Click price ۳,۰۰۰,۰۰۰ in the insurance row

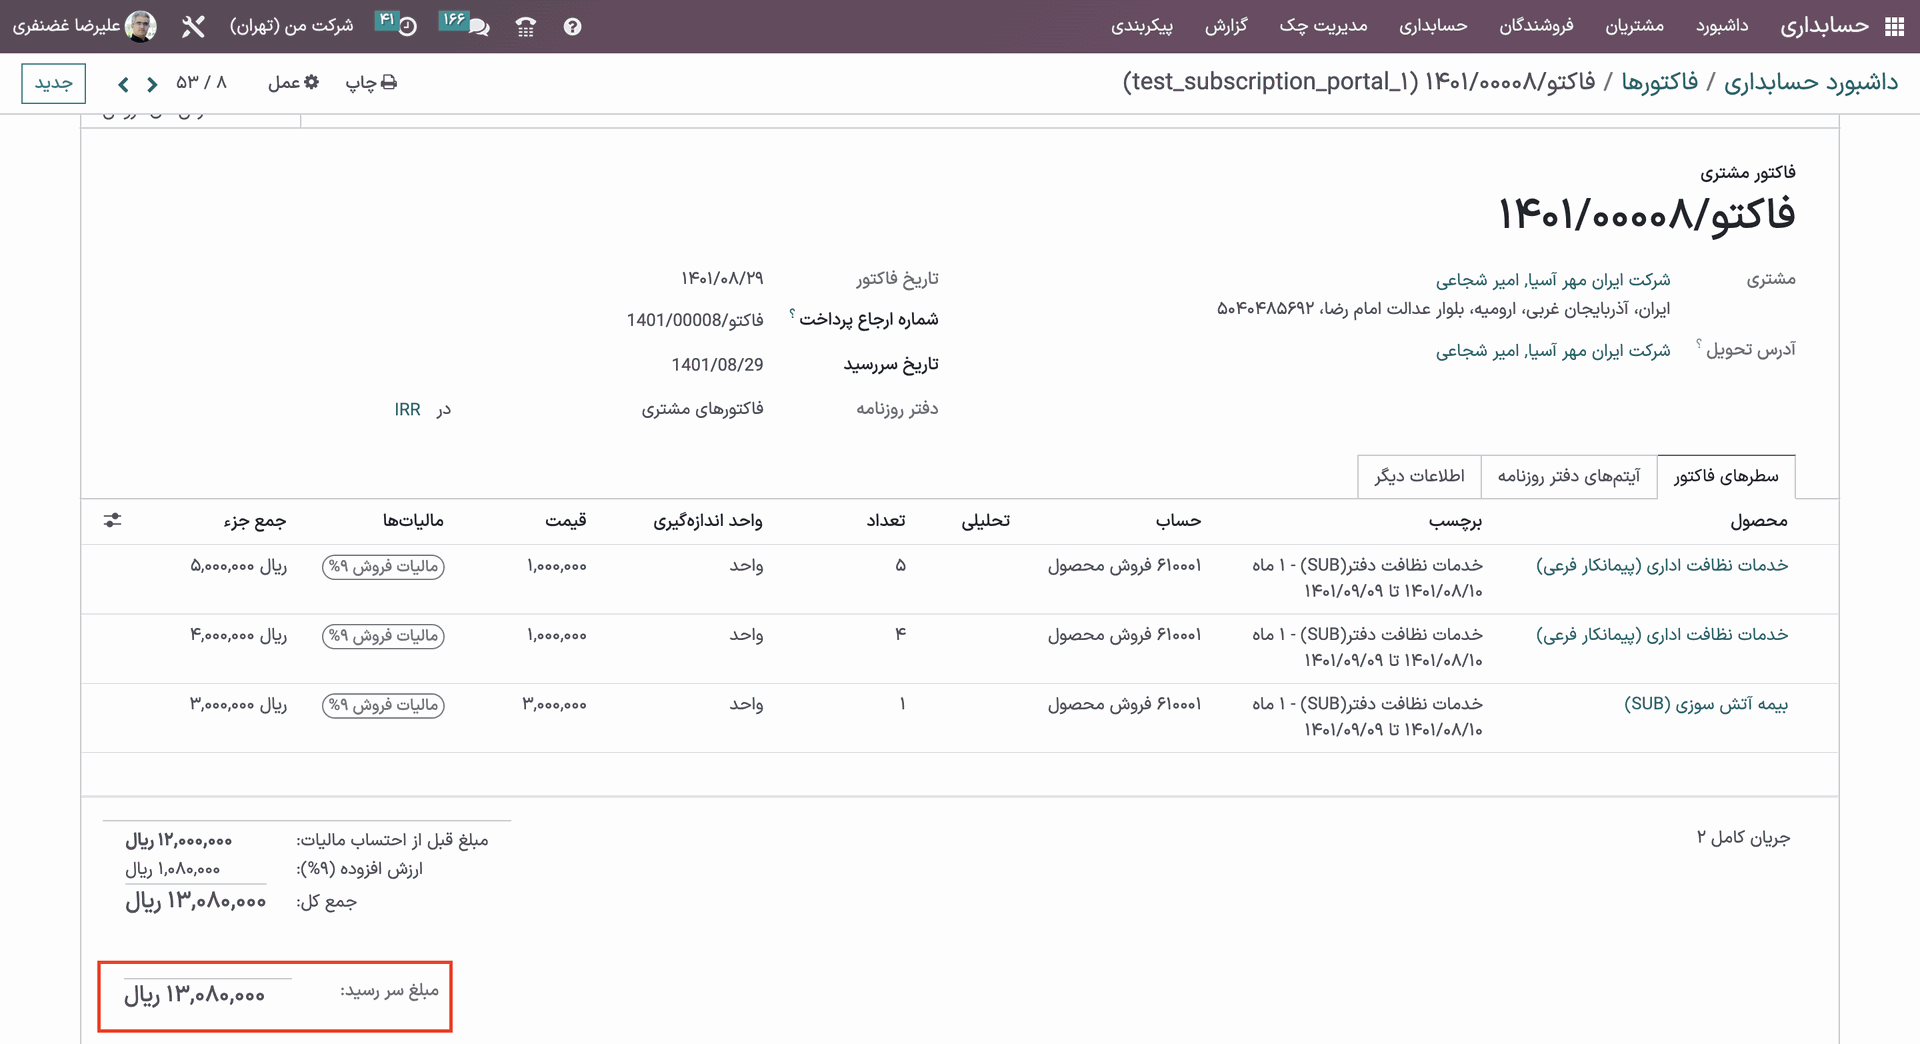[x=554, y=705]
